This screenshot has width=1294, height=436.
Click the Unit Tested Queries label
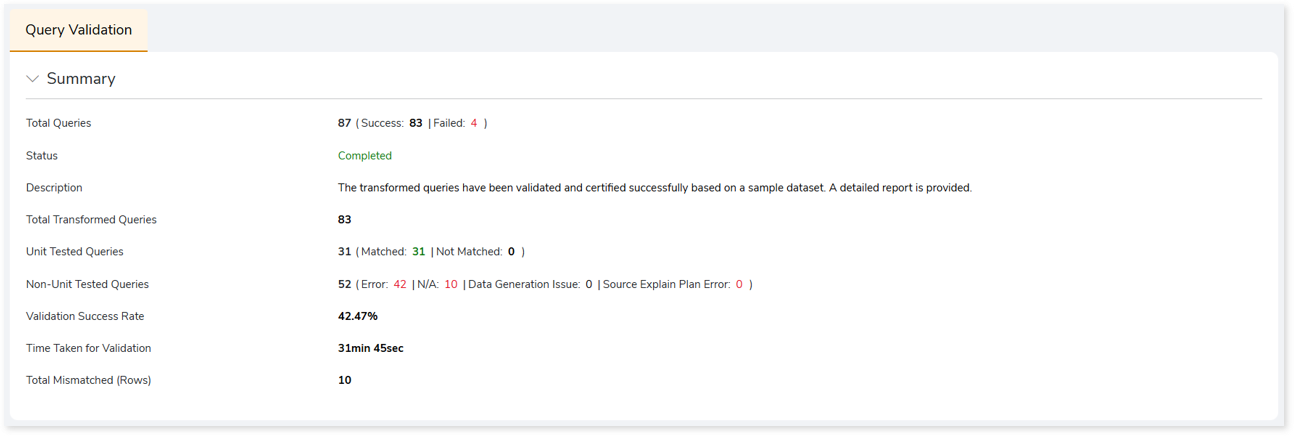click(x=75, y=252)
